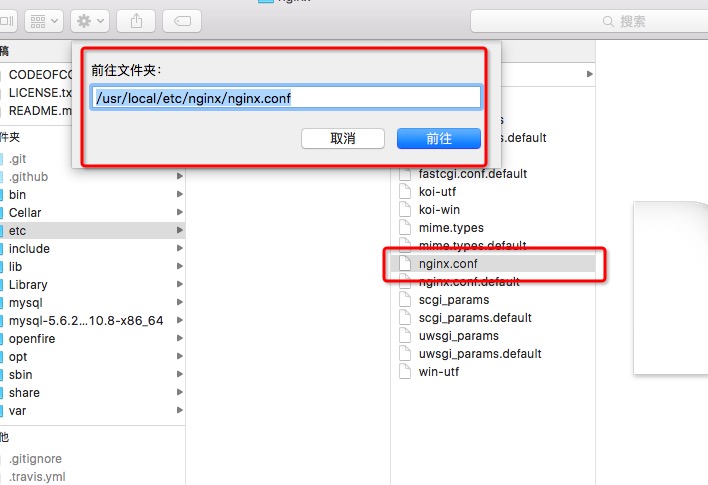Click the 前往 go button
Screen dimensions: 708x485
click(439, 138)
